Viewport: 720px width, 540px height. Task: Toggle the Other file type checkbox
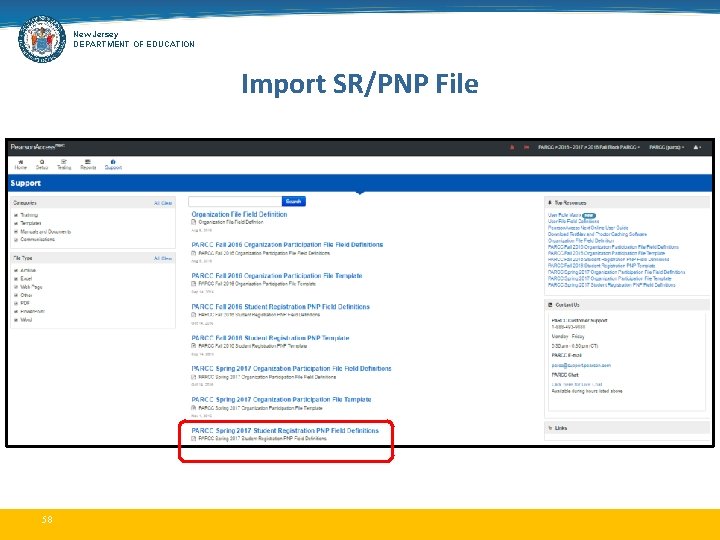pos(16,295)
